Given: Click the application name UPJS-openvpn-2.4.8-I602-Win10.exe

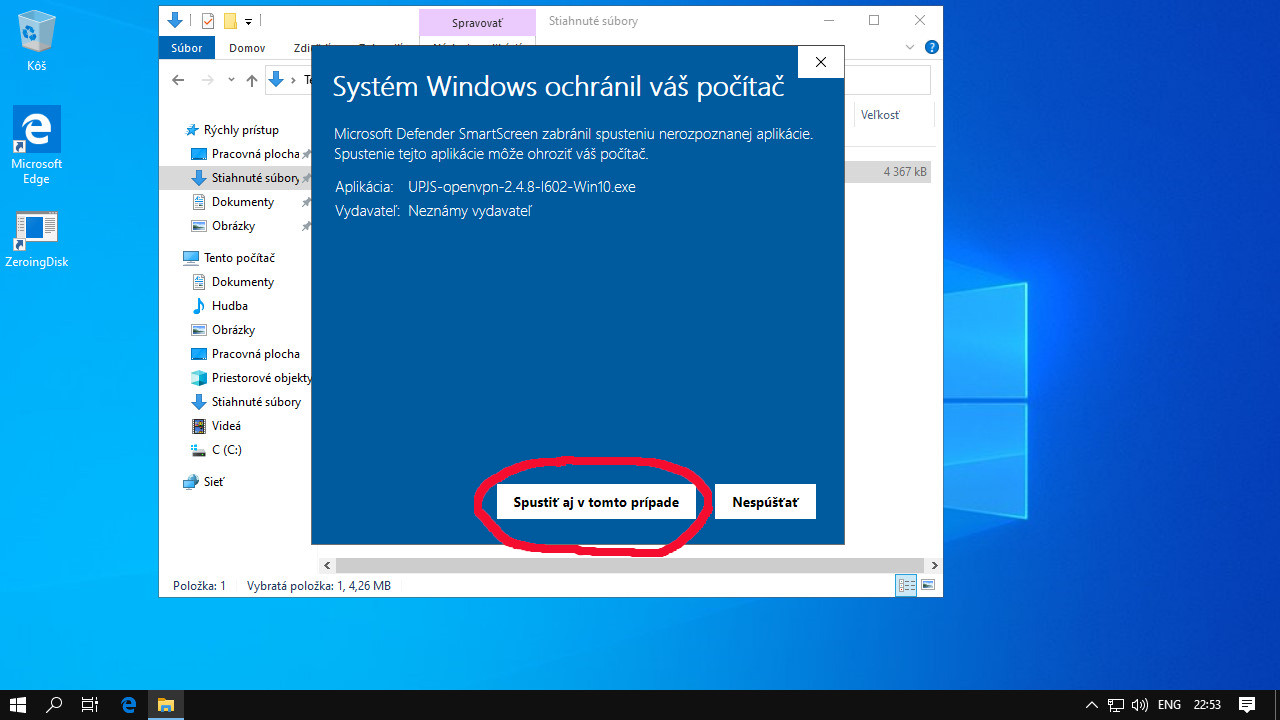Looking at the screenshot, I should point(522,187).
